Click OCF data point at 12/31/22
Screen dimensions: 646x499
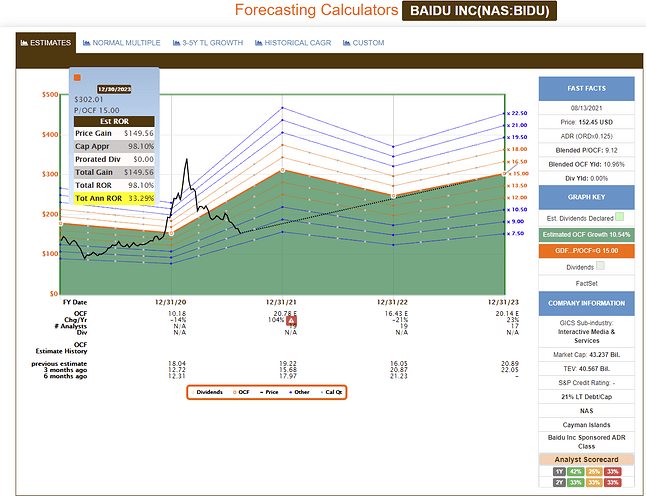[x=393, y=196]
